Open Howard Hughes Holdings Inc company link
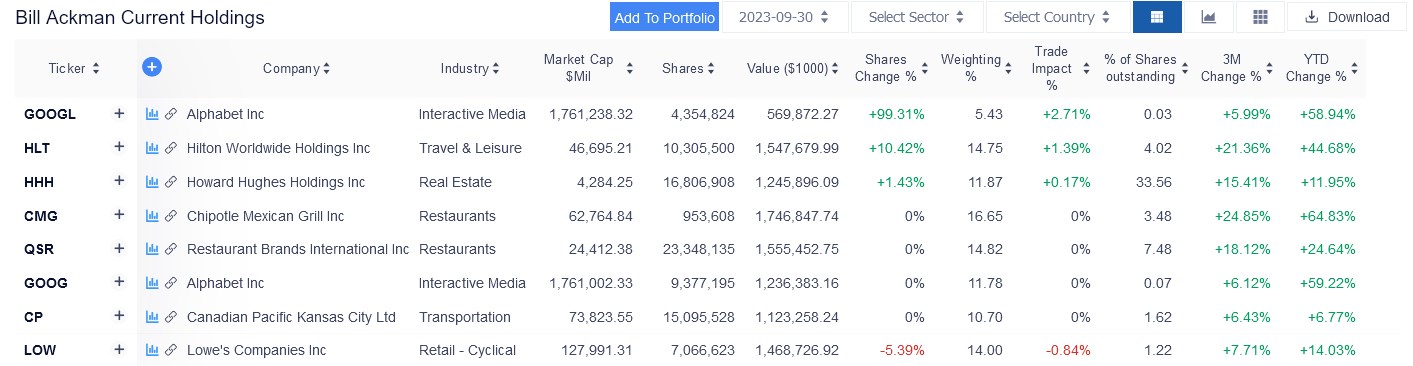 click(276, 182)
